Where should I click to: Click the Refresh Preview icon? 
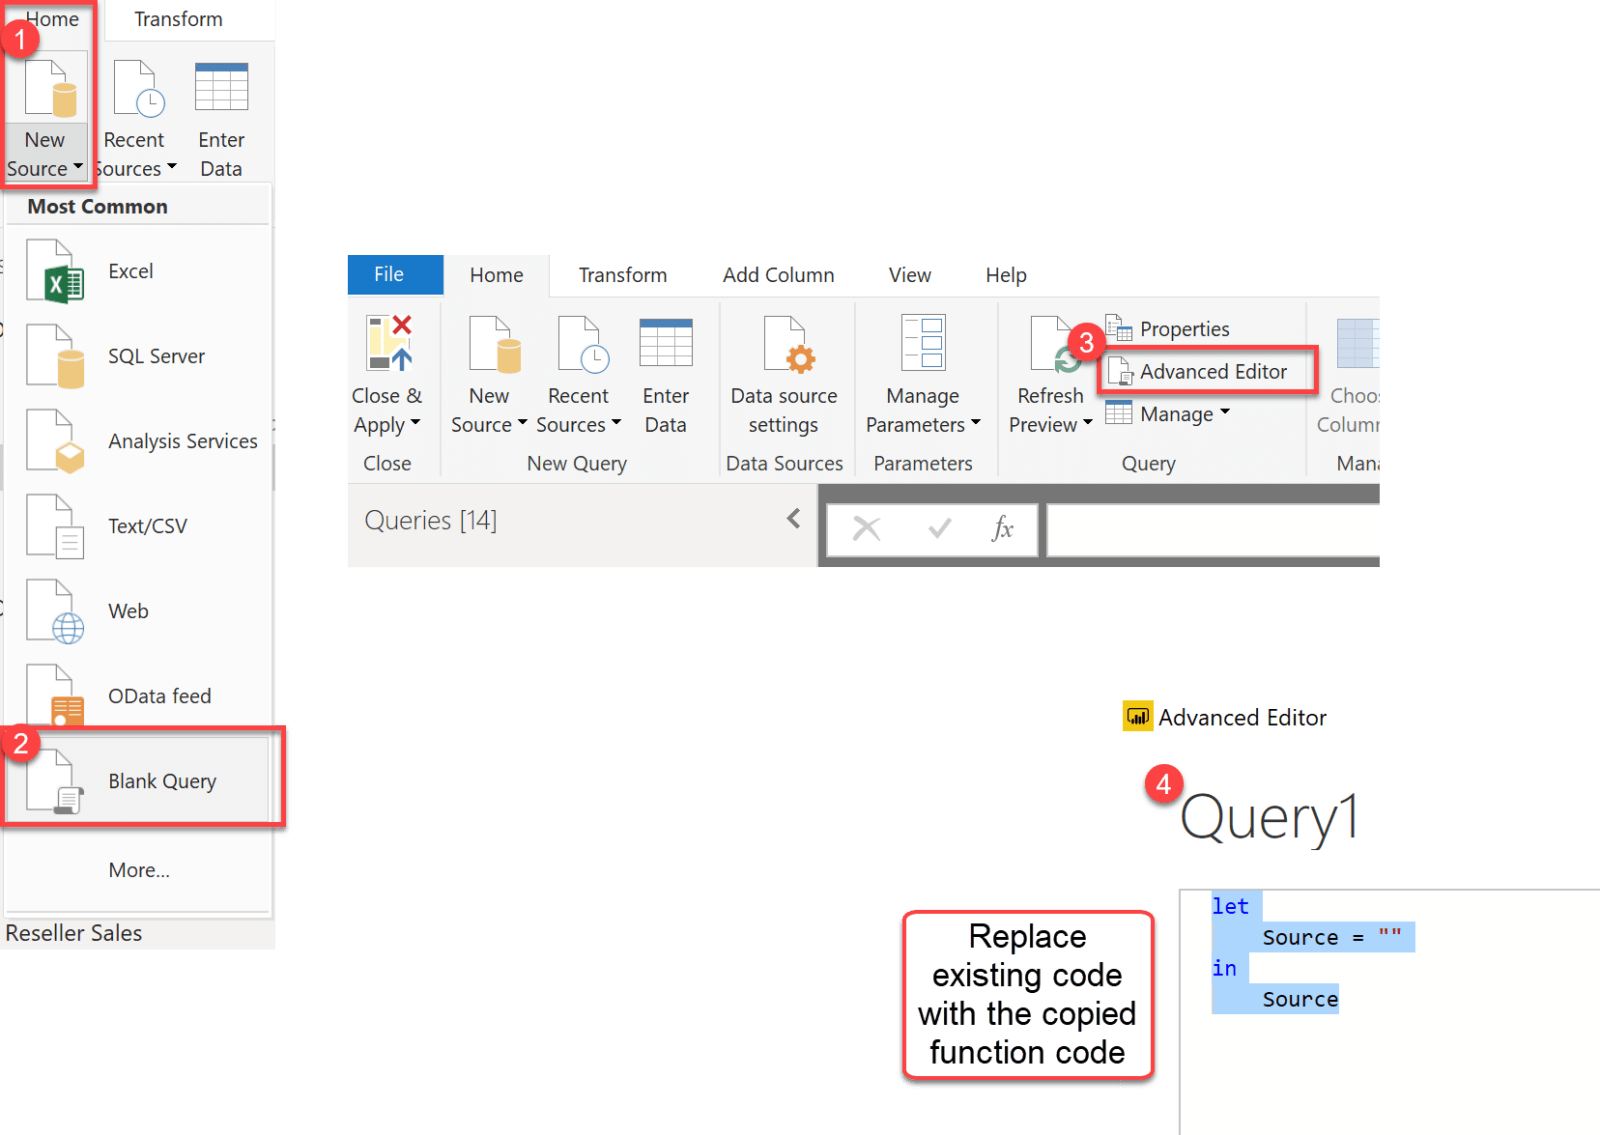coord(1052,345)
